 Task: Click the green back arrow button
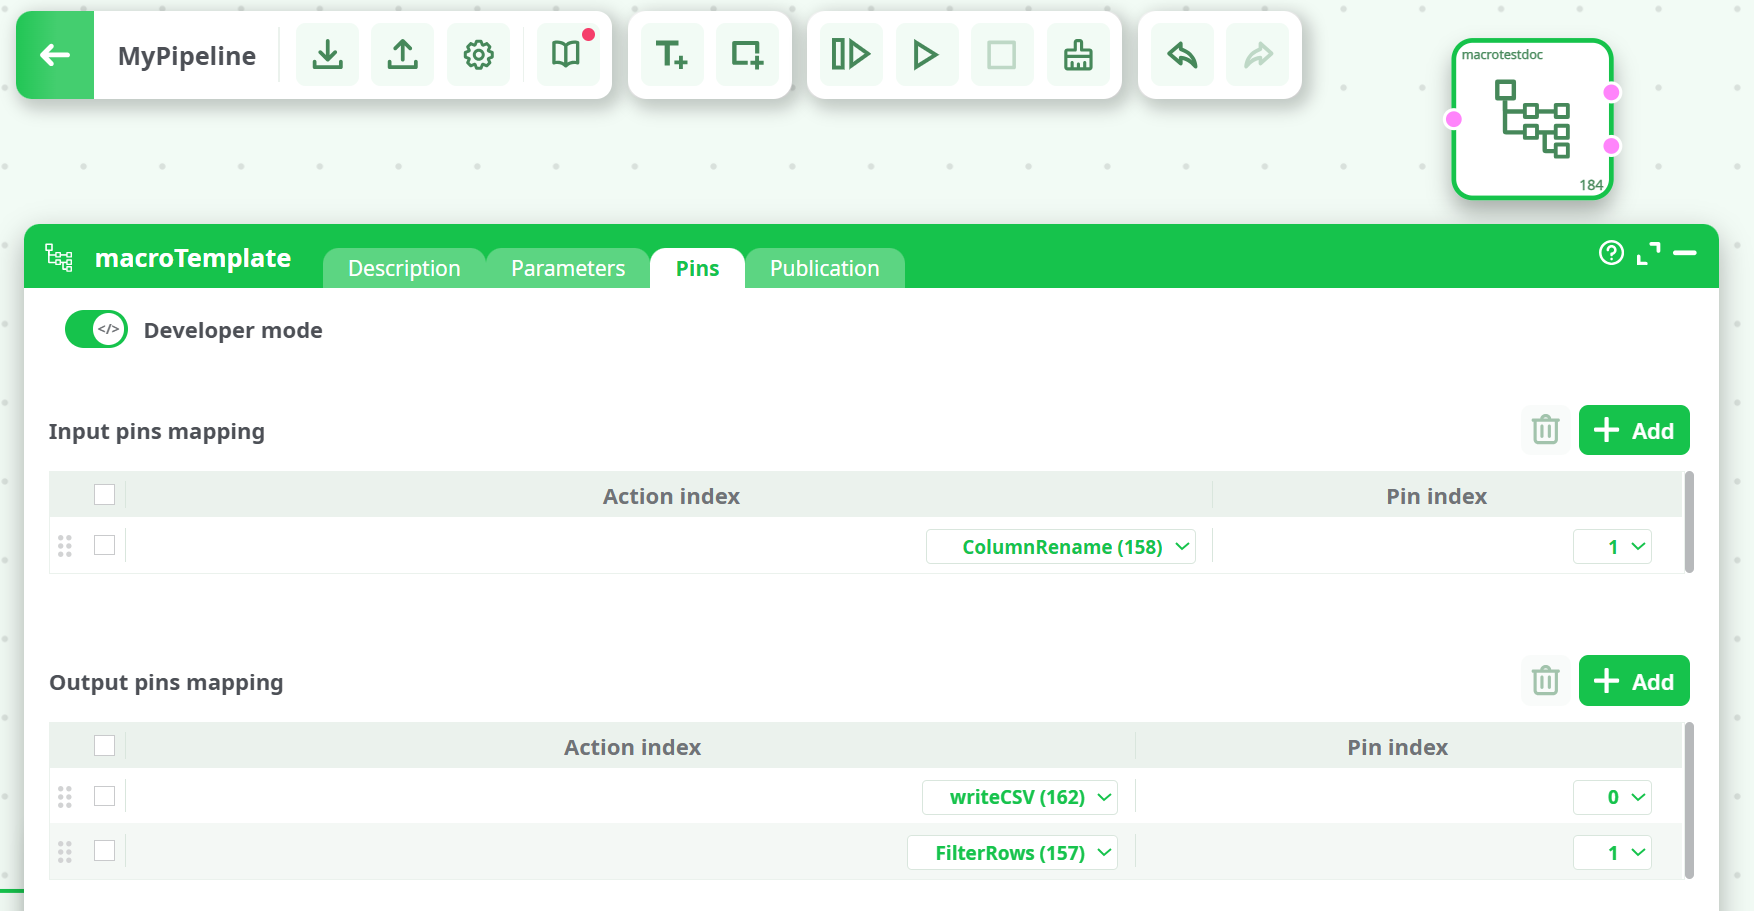pyautogui.click(x=55, y=55)
